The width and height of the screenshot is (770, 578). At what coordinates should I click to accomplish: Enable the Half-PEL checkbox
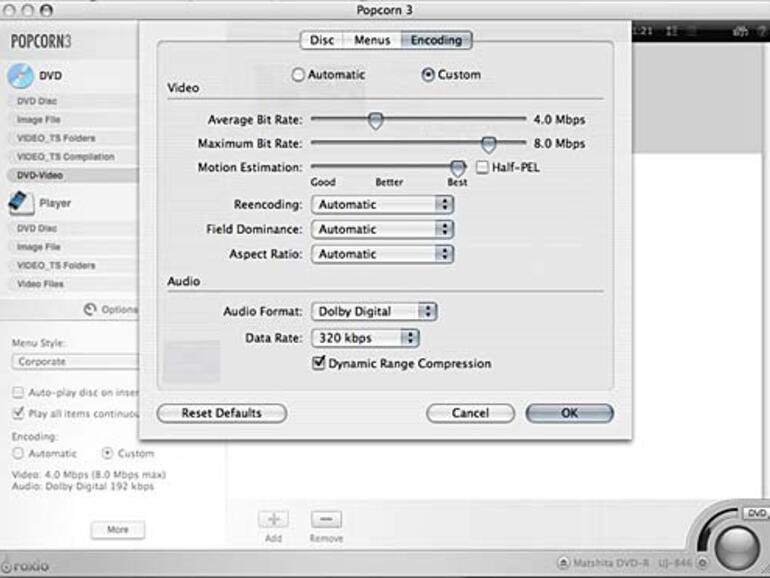pyautogui.click(x=482, y=167)
